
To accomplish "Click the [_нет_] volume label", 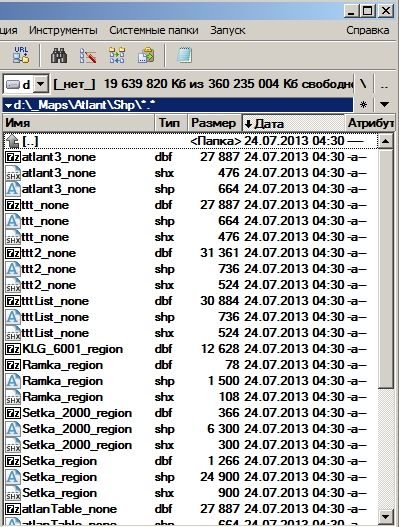I will [x=75, y=84].
